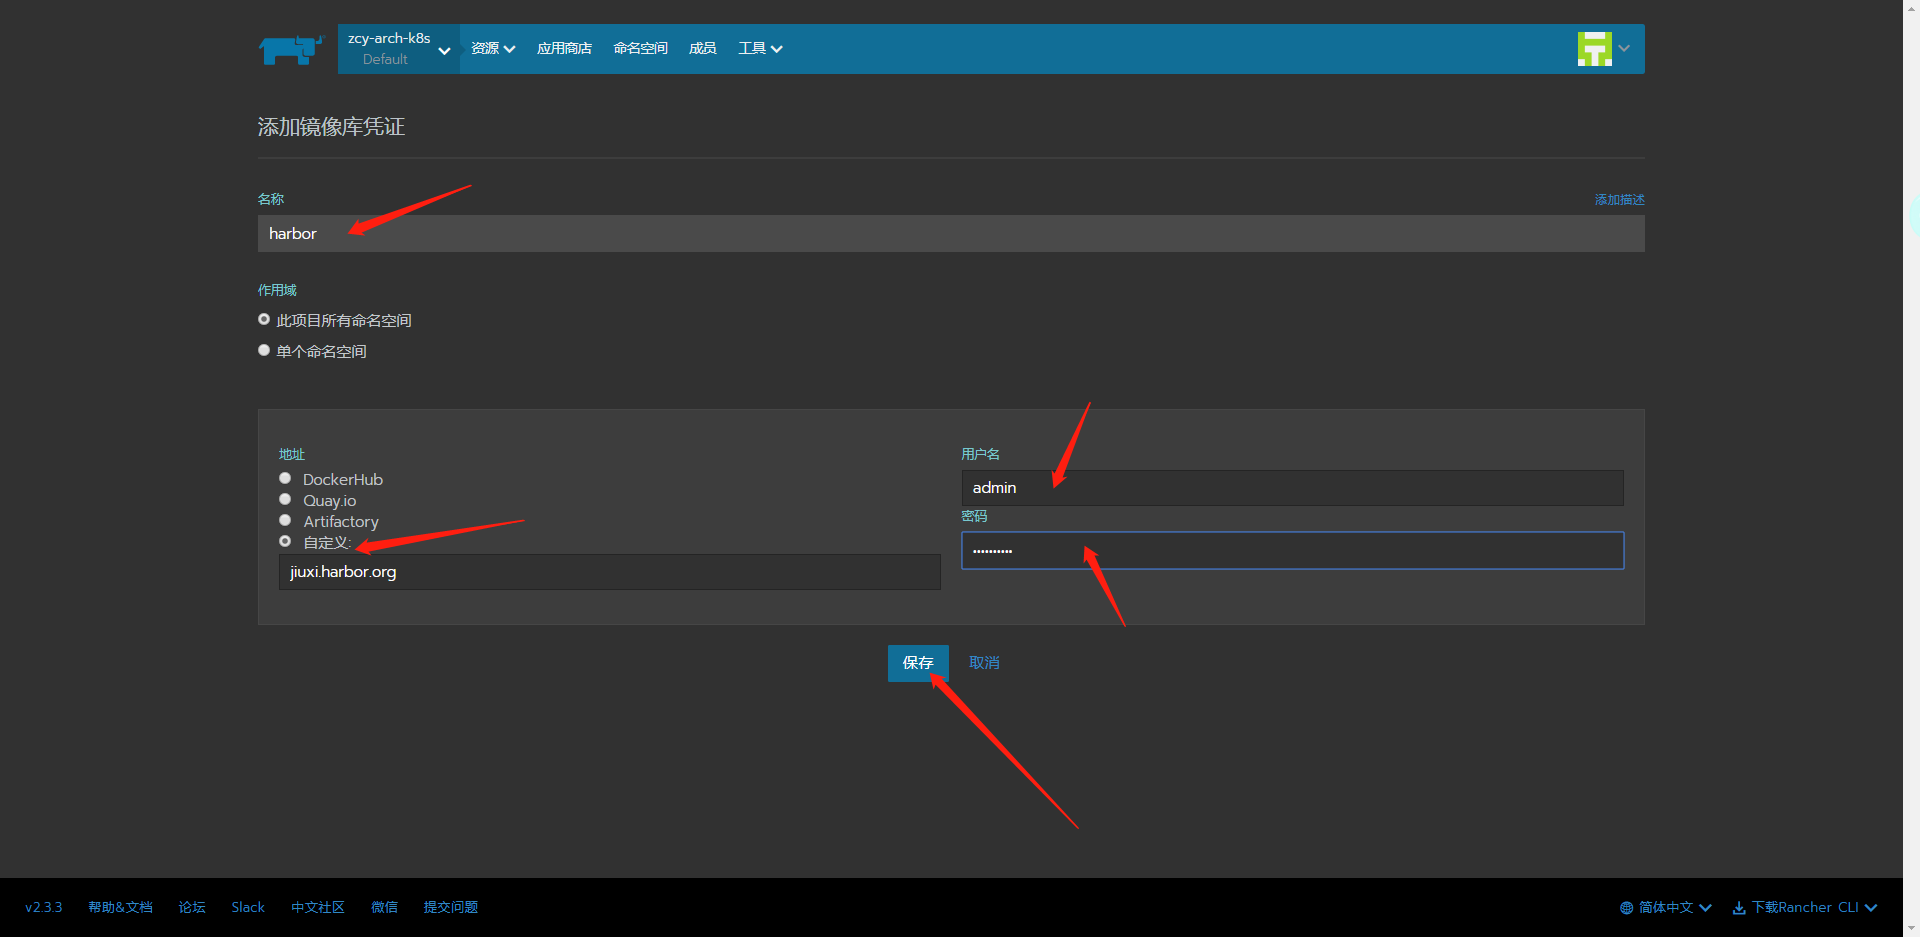1920x937 pixels.
Task: Focus the 用户名 field containing admin
Action: pos(1292,488)
